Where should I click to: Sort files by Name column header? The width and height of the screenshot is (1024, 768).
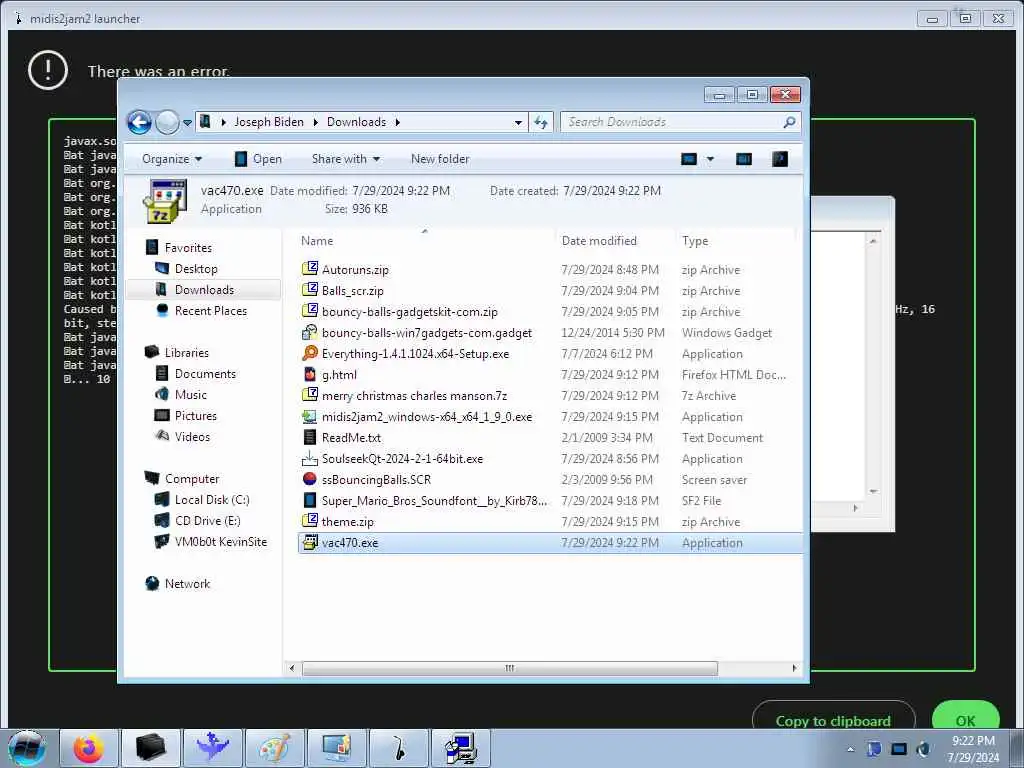point(317,241)
